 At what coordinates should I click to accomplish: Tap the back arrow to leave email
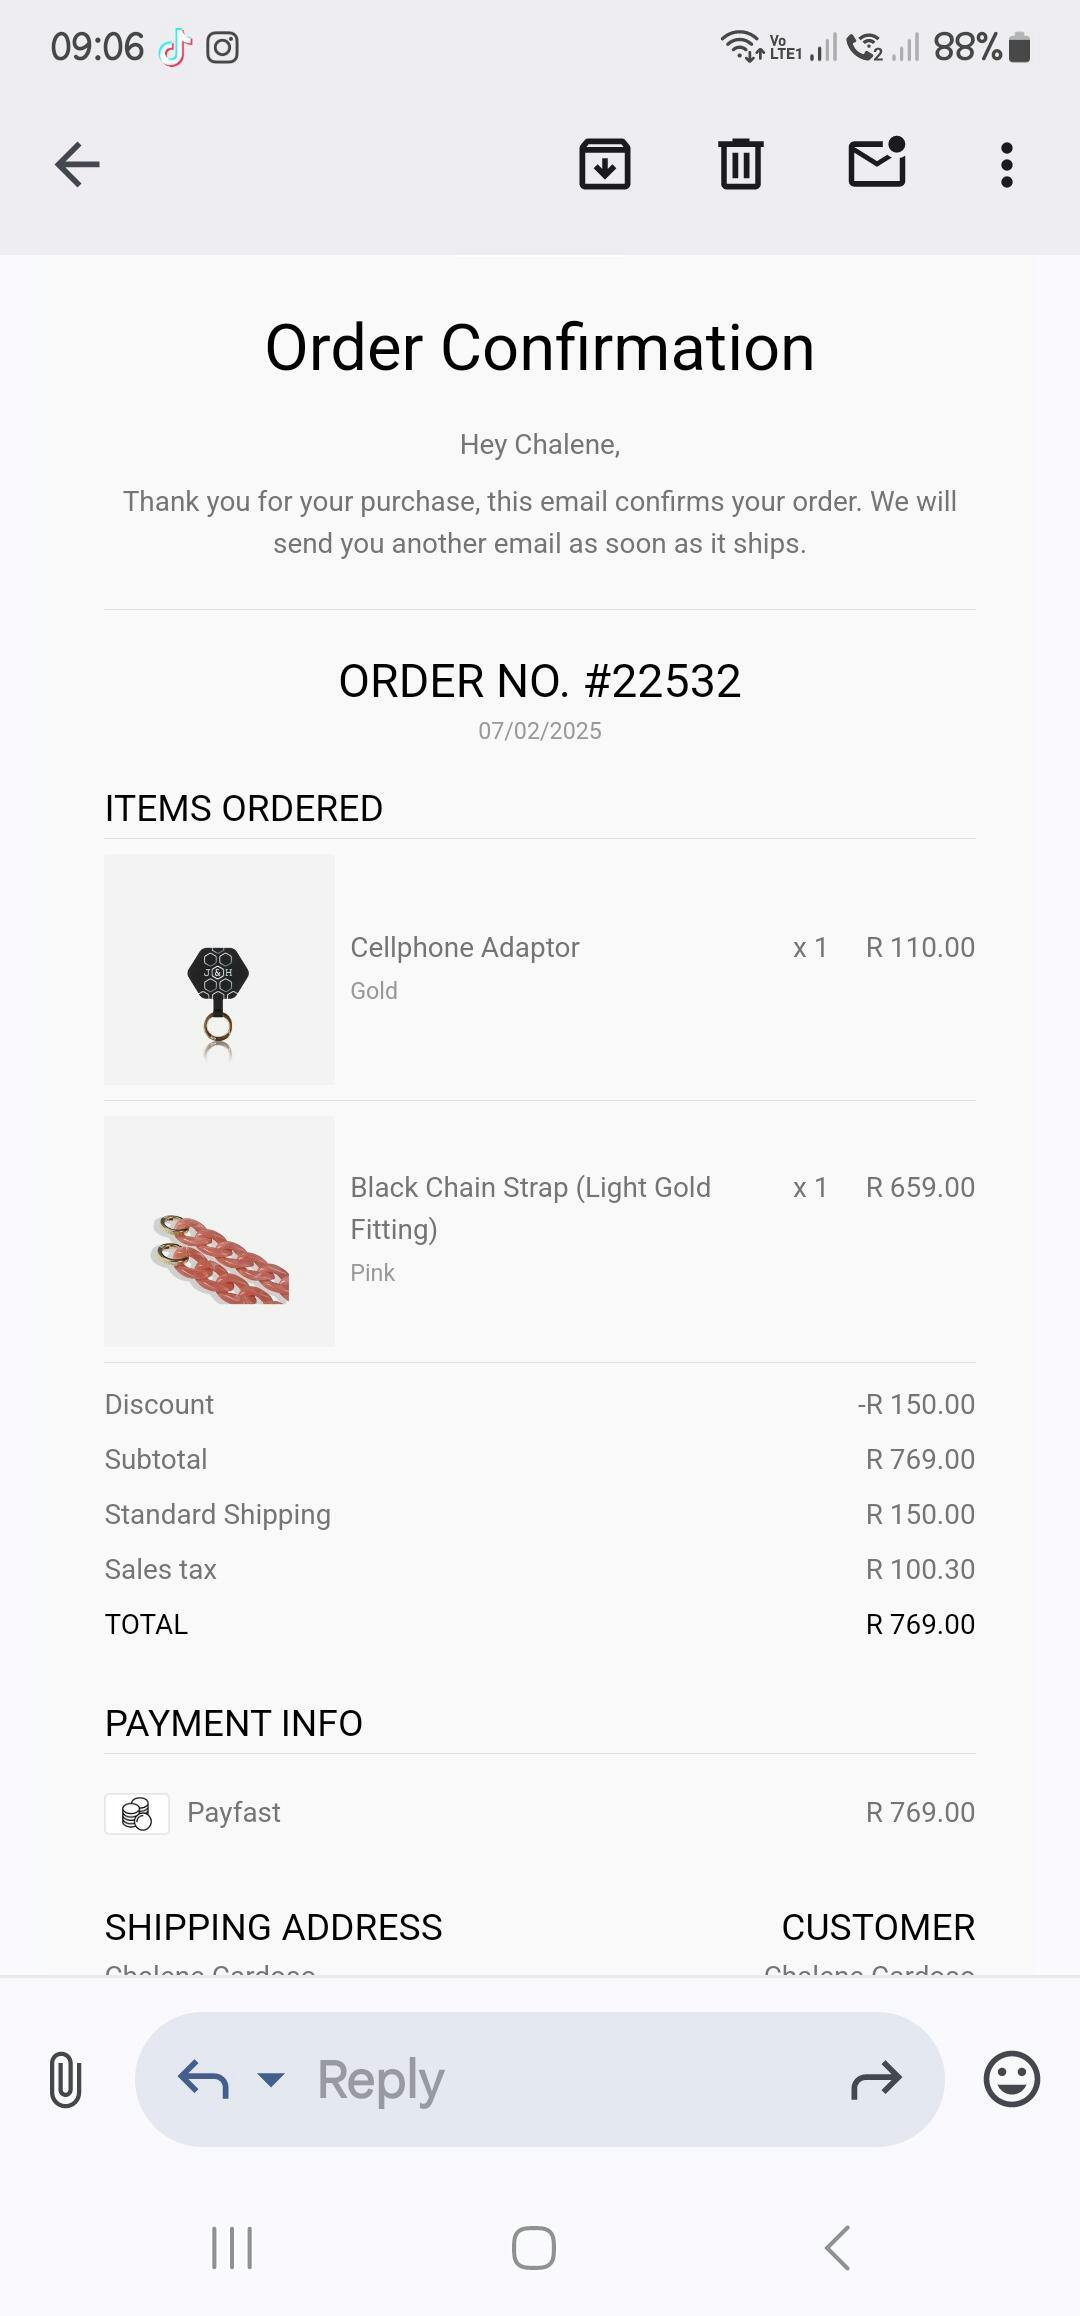pyautogui.click(x=77, y=165)
